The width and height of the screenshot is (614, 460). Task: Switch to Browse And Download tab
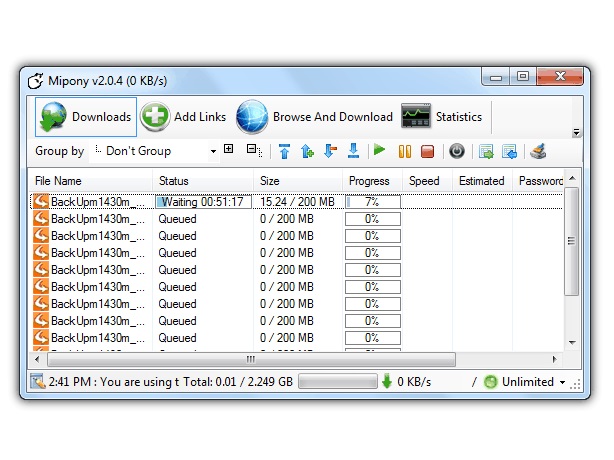(314, 117)
